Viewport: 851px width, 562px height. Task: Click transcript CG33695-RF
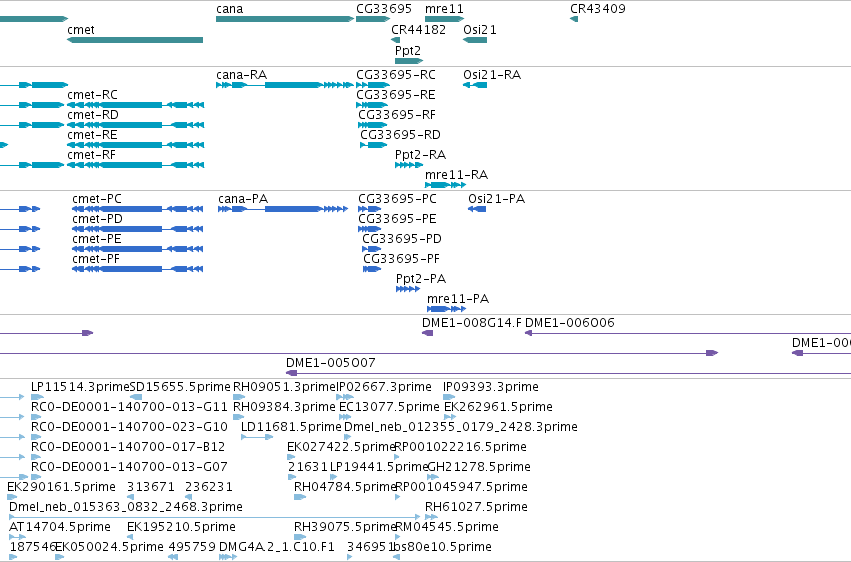click(x=372, y=125)
